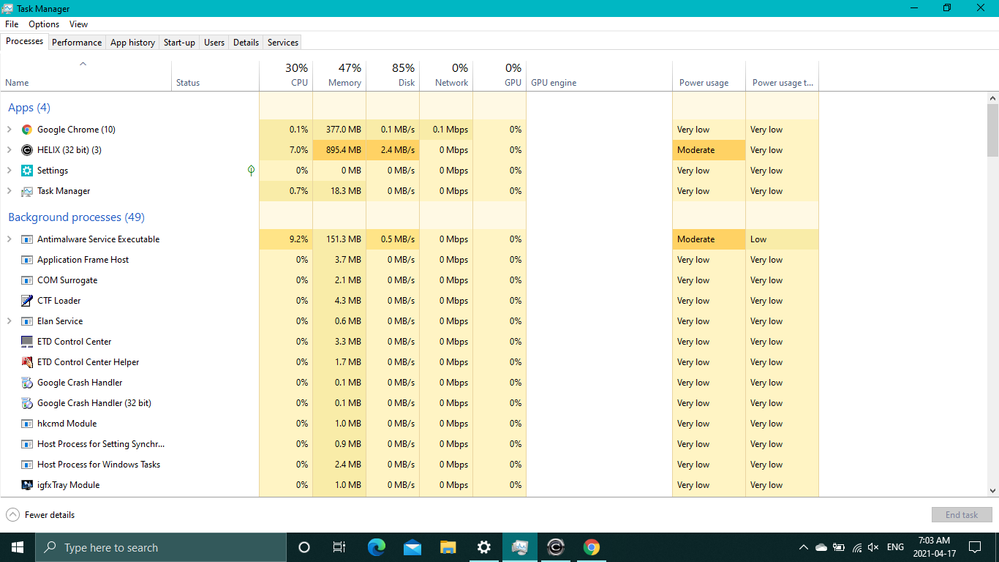Open the Options menu
Screen dimensions: 999x562
pyautogui.click(x=43, y=24)
